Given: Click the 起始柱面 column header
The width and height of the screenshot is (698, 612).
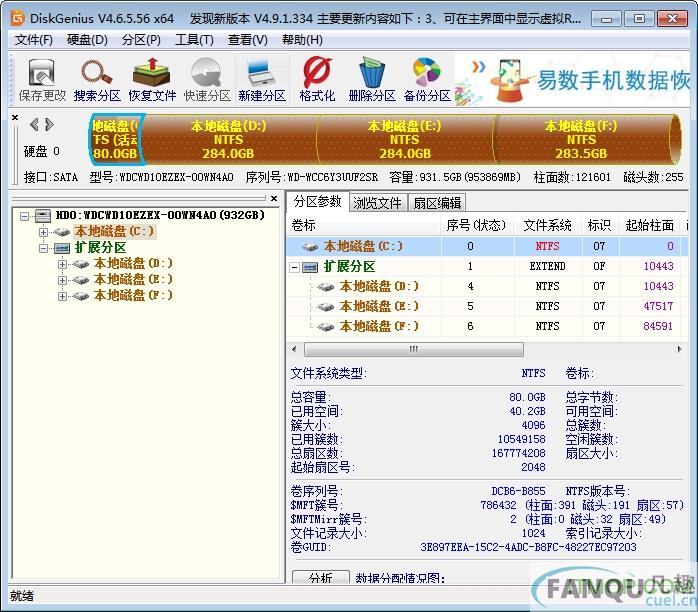Looking at the screenshot, I should point(649,225).
